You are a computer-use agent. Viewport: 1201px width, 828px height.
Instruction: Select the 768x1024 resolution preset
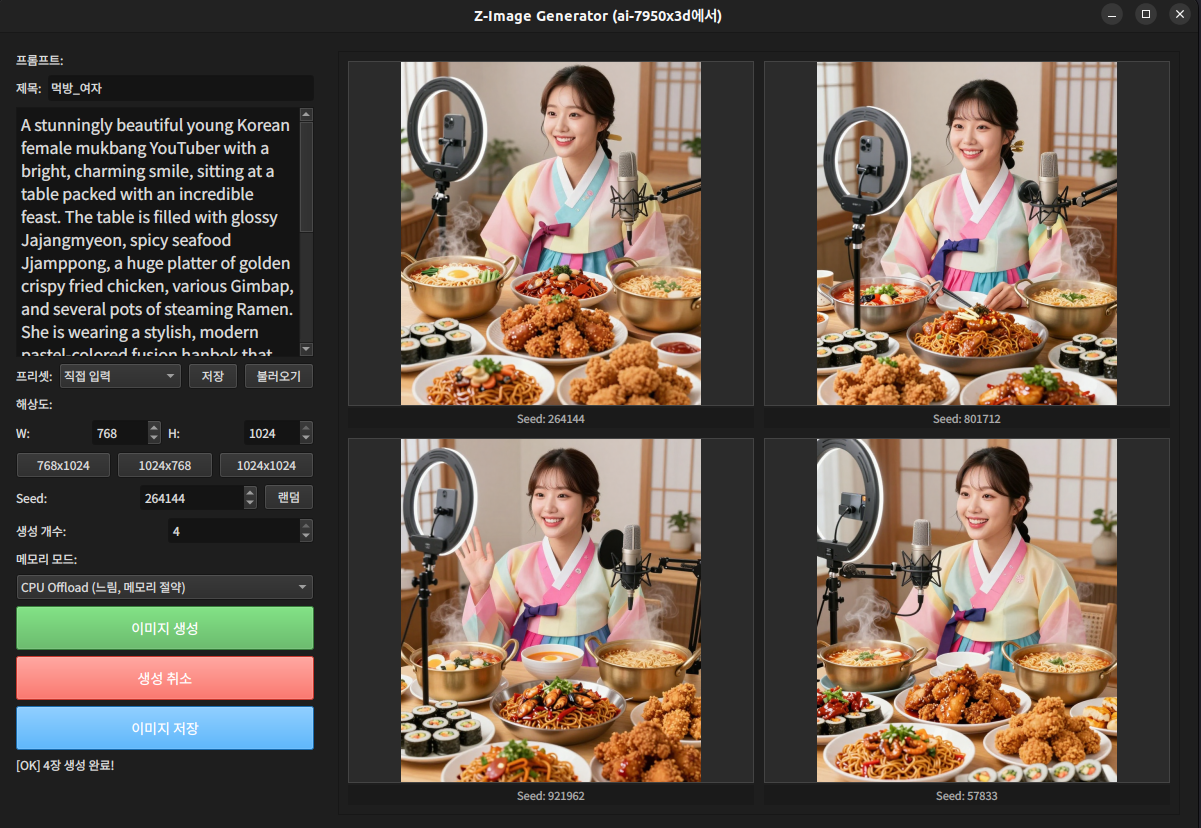(63, 465)
